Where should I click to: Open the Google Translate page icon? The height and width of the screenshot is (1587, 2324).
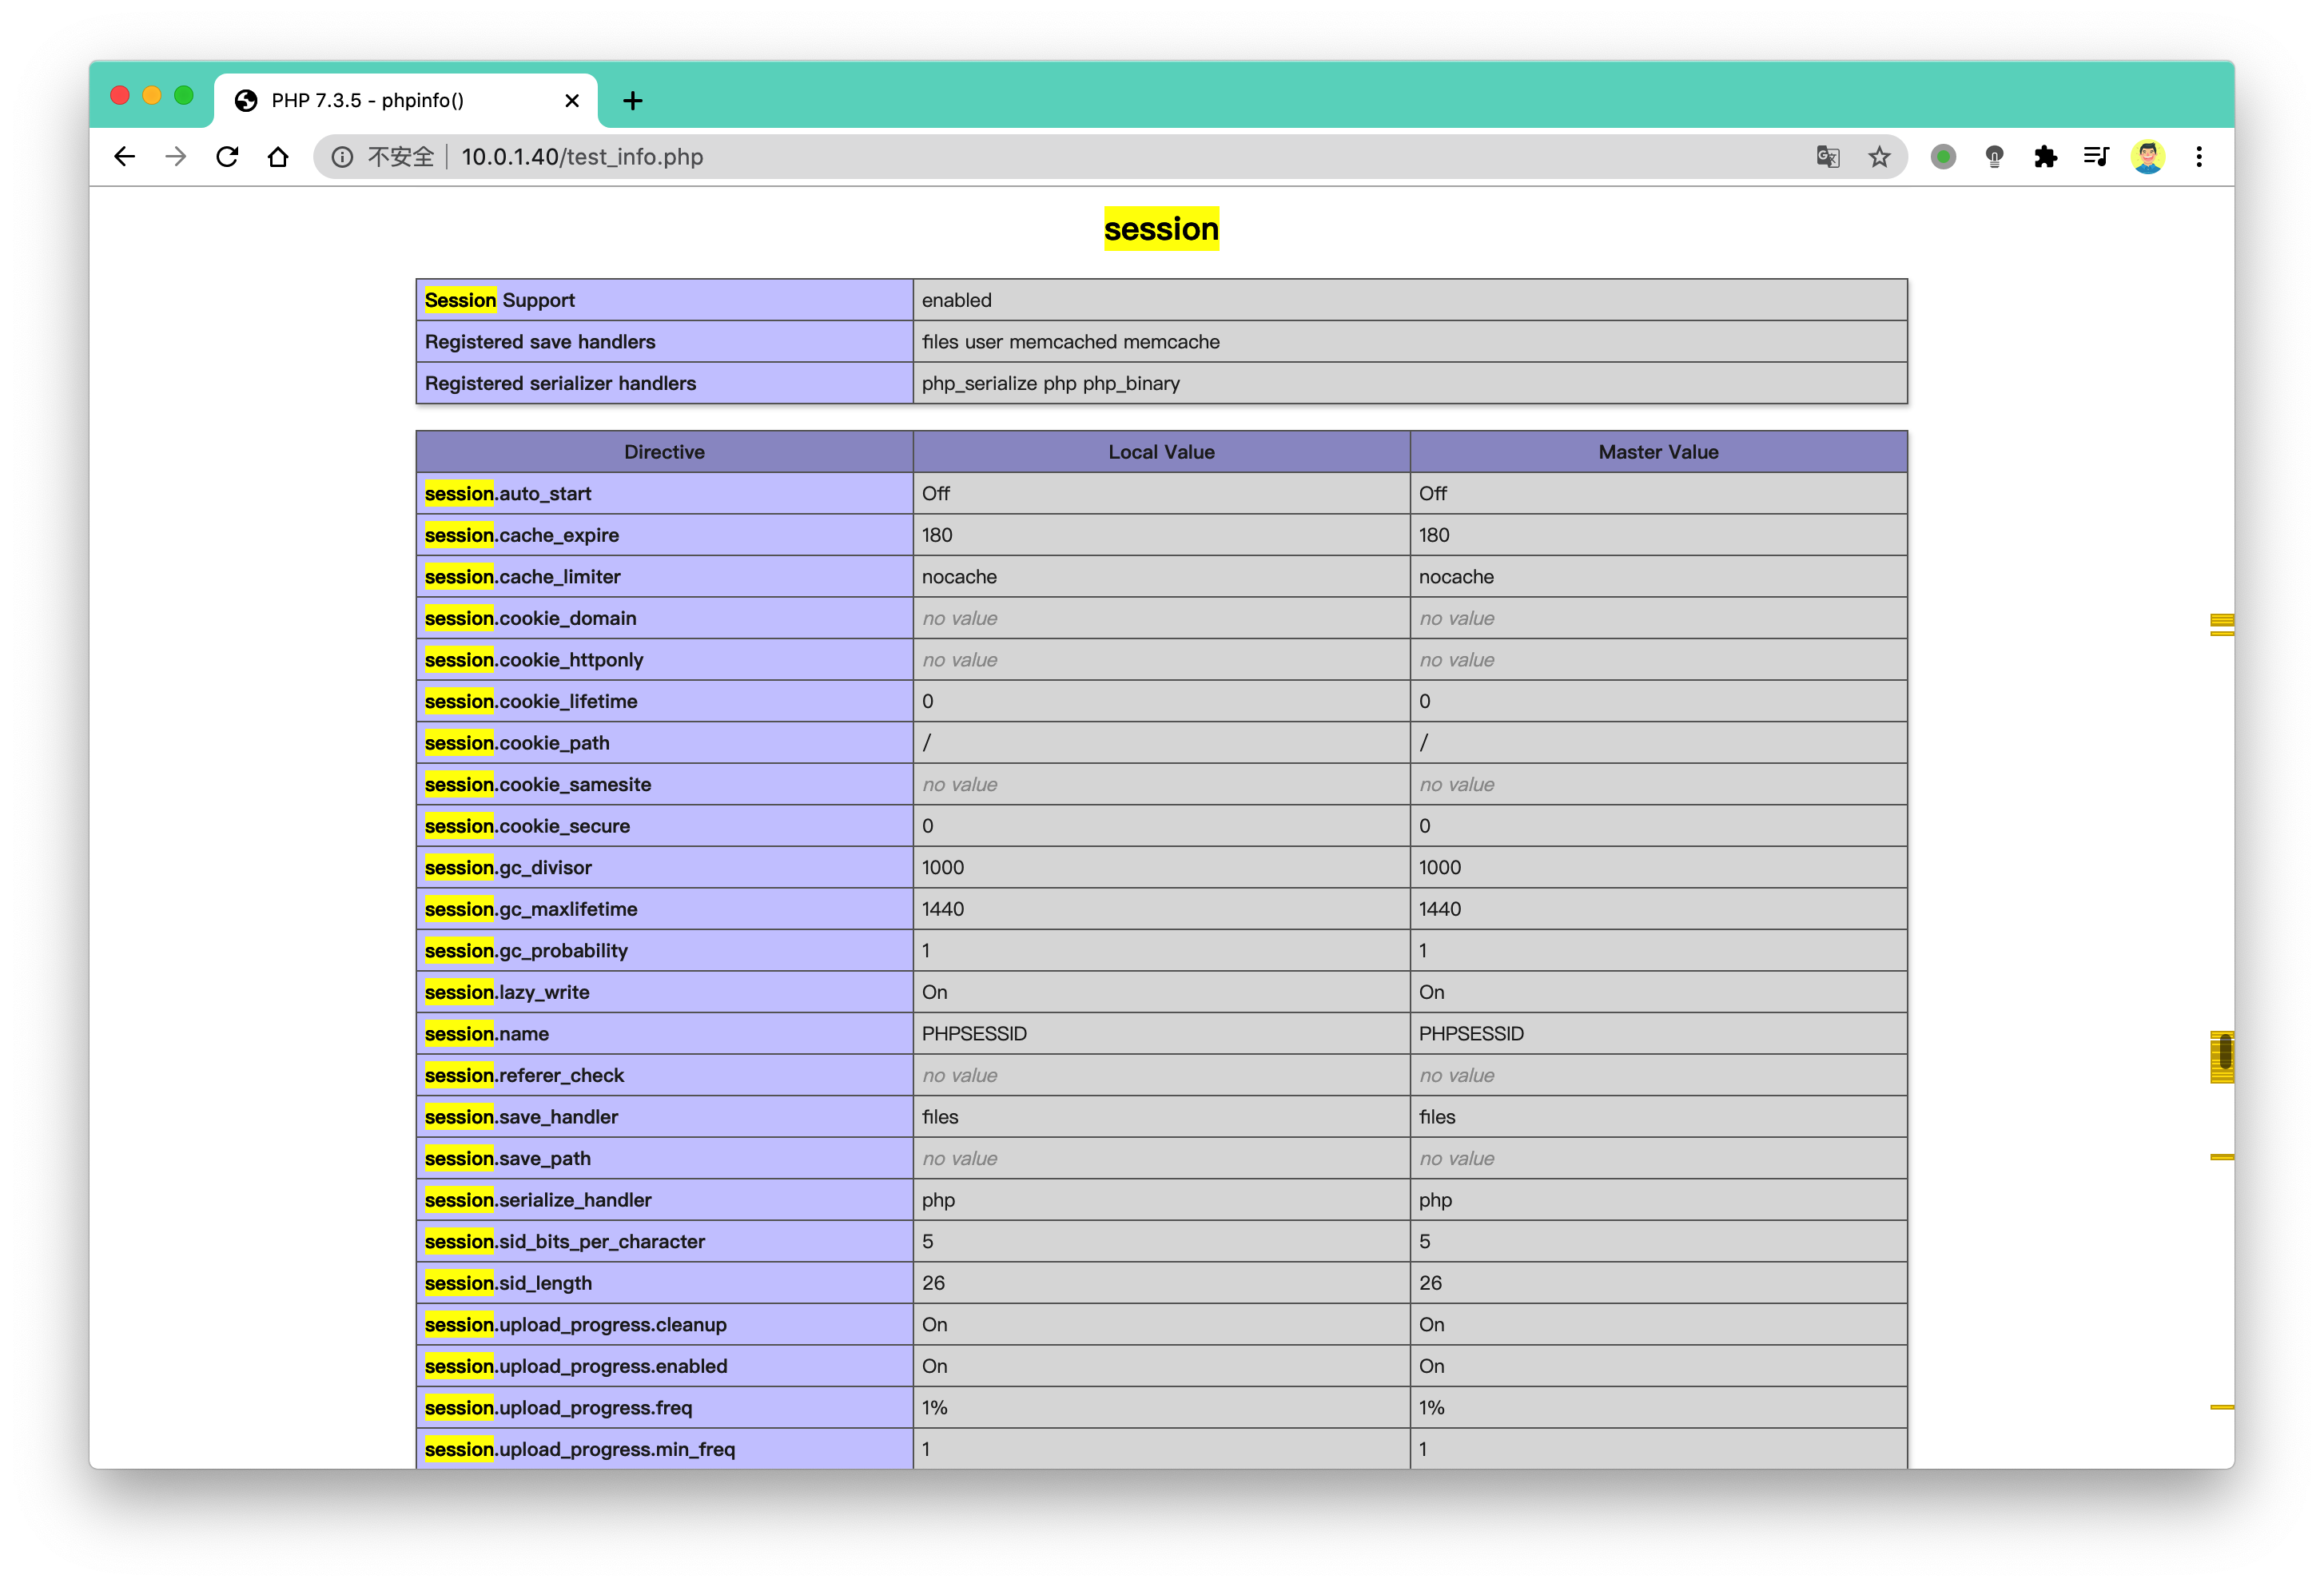pyautogui.click(x=1828, y=157)
